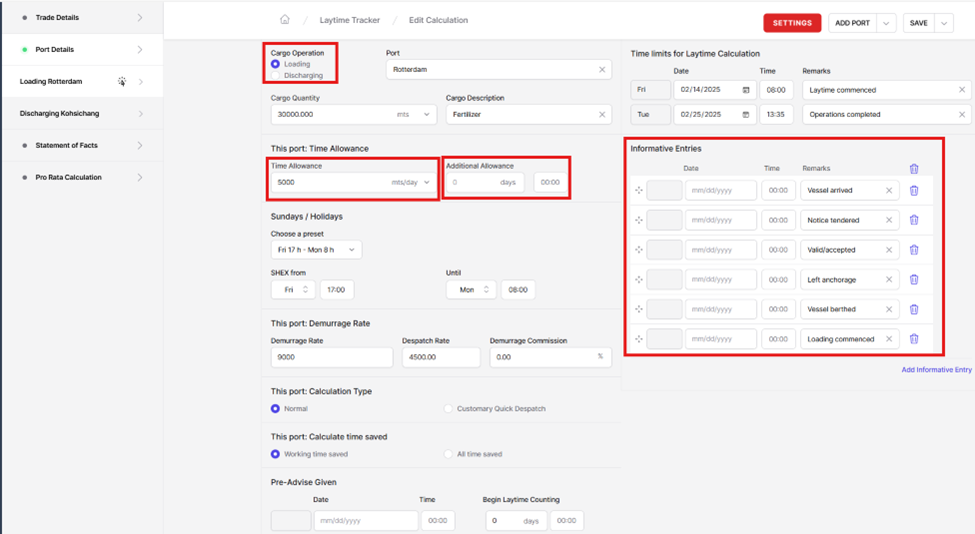The width and height of the screenshot is (975, 534).
Task: Open cargo quantity mts unit dropdown
Action: click(x=427, y=114)
